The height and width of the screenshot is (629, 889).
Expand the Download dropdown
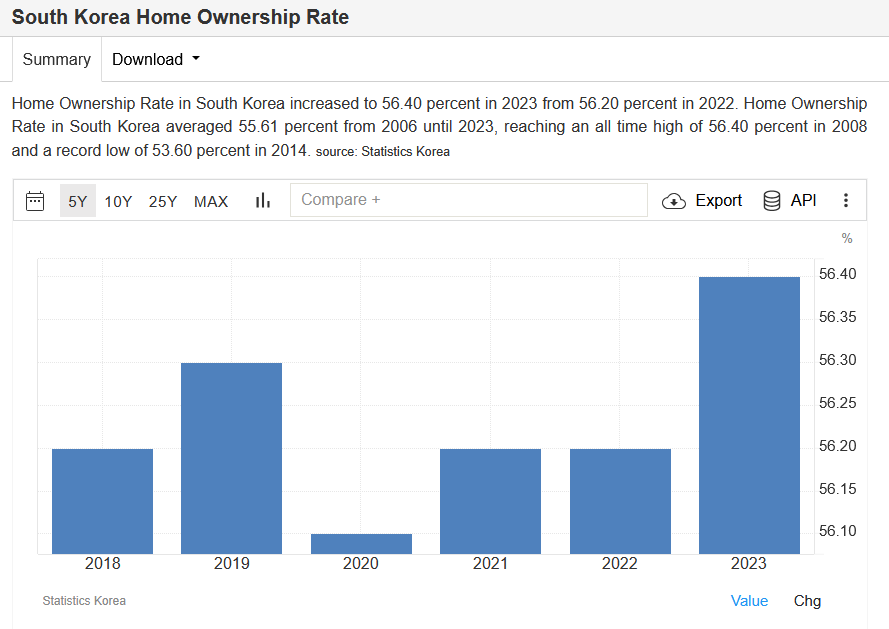click(155, 60)
